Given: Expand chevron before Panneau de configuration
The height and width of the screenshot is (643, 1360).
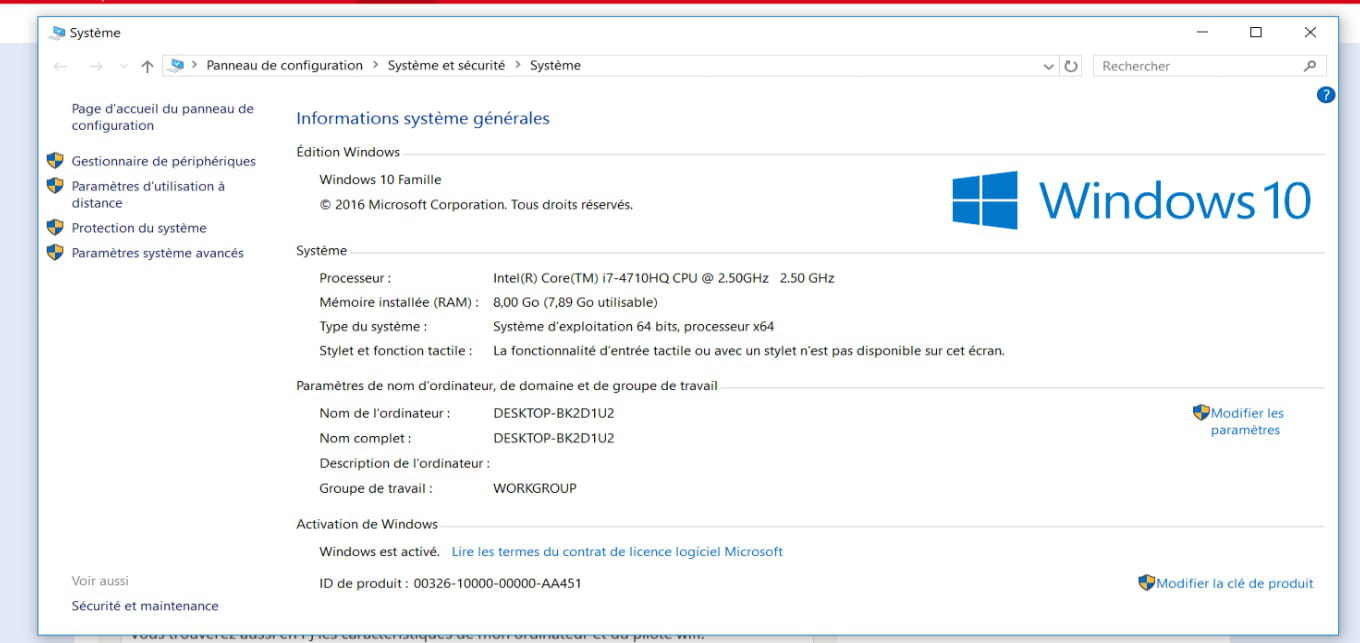Looking at the screenshot, I should click(194, 65).
